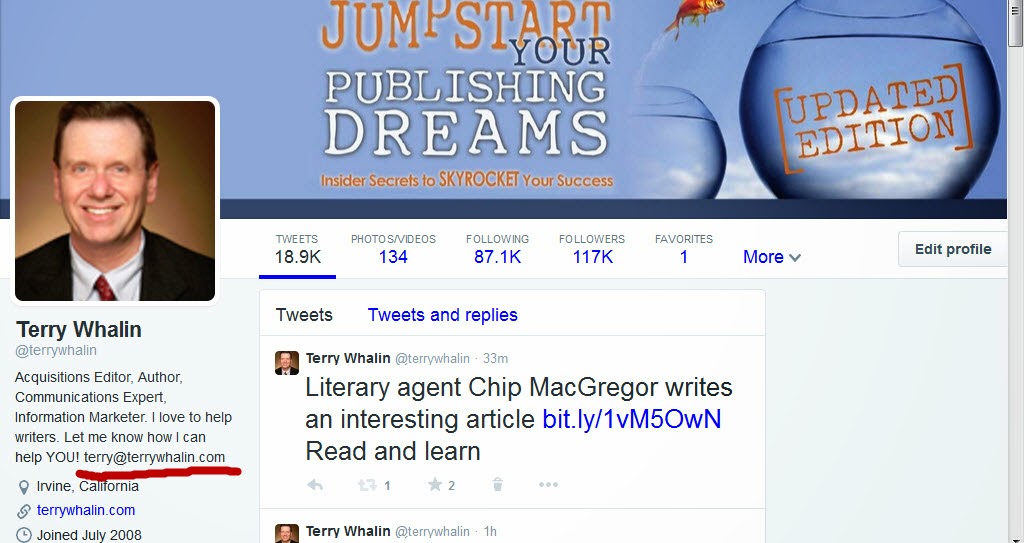Open more options ellipsis on first tweet
The height and width of the screenshot is (543, 1024).
548,484
